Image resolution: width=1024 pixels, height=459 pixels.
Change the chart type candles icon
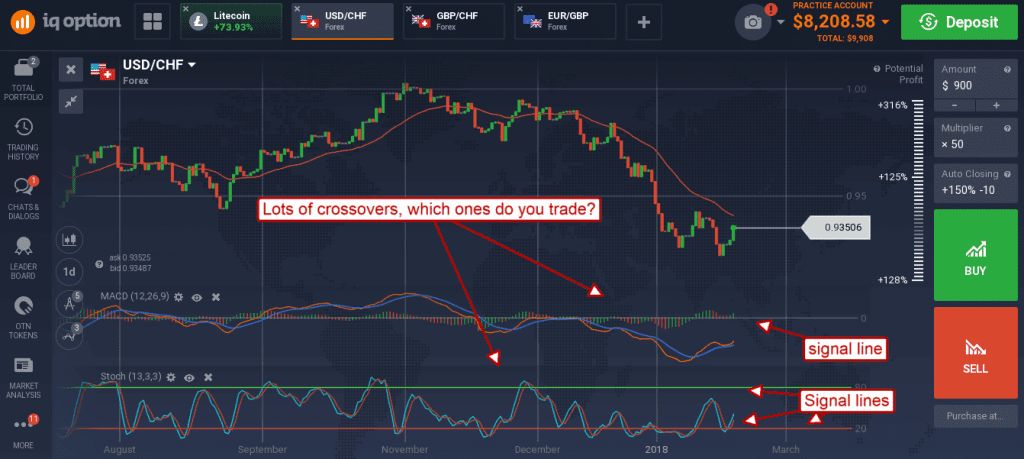(x=69, y=240)
